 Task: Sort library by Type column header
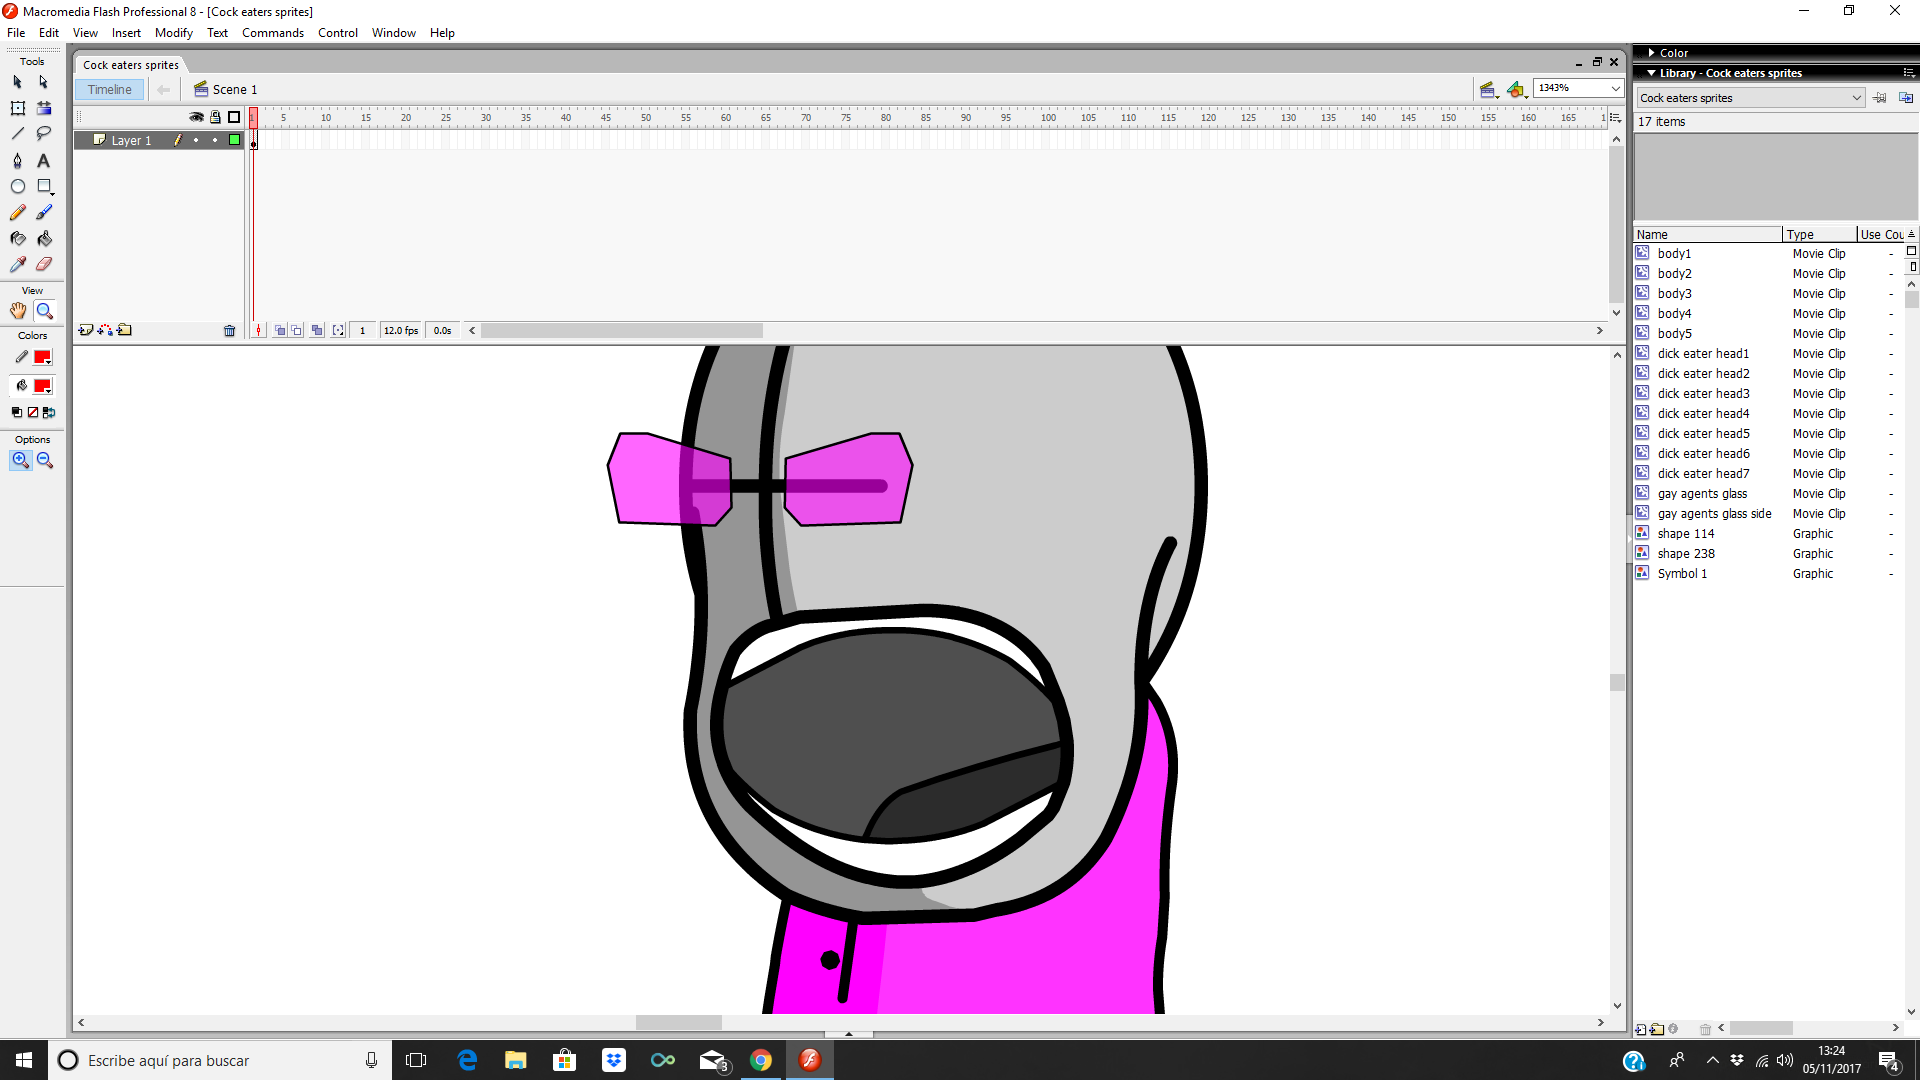click(1820, 235)
